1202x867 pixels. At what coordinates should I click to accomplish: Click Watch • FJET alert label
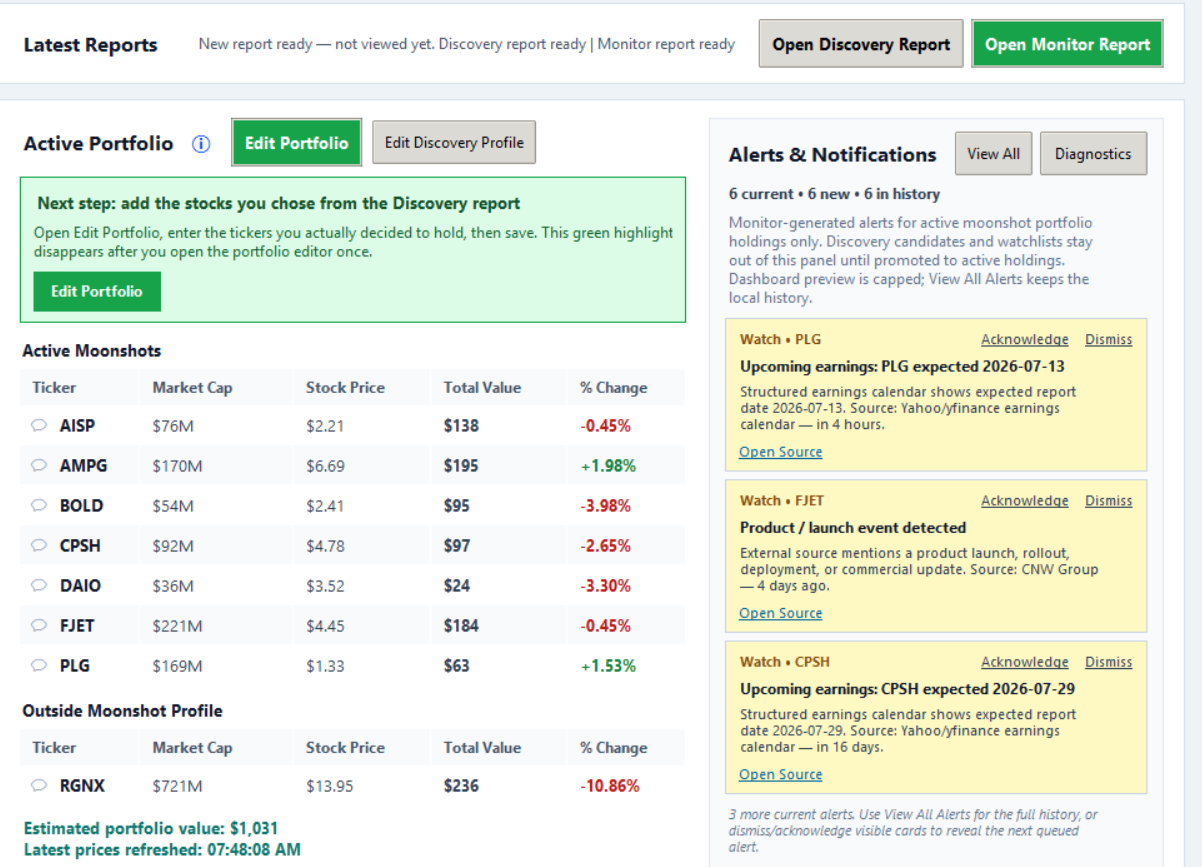(x=782, y=501)
